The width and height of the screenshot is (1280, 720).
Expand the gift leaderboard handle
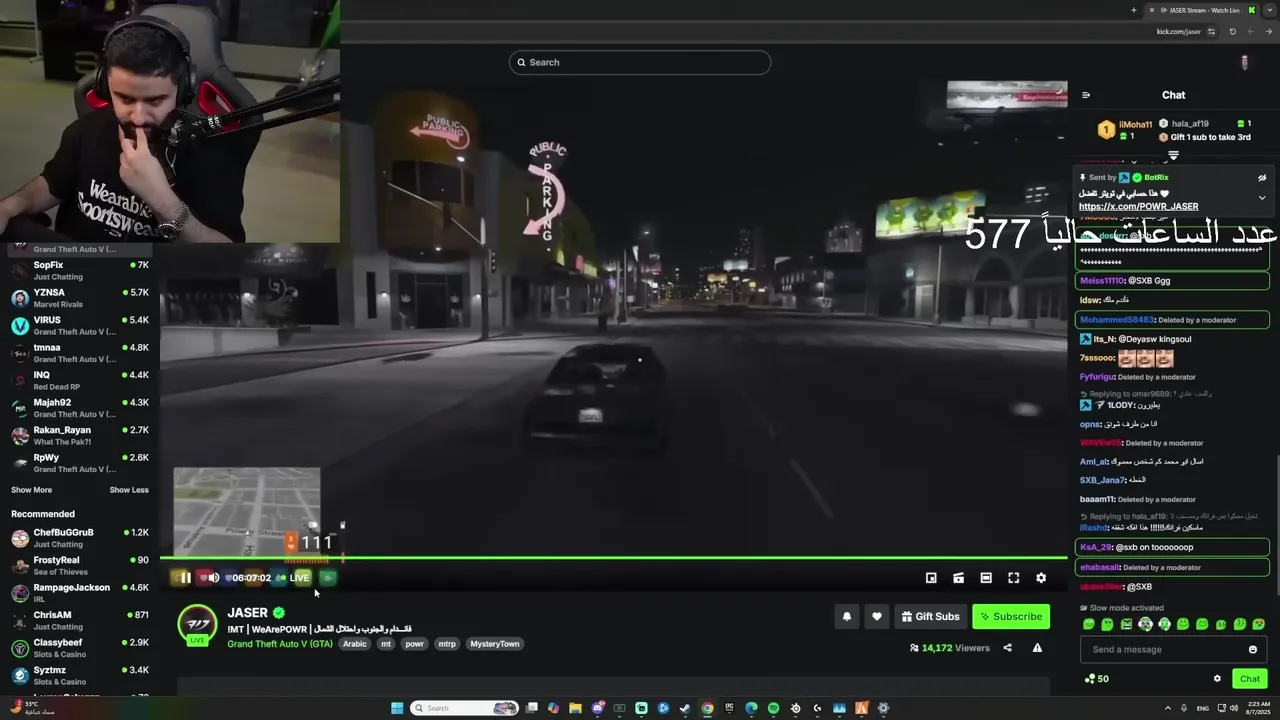click(x=1173, y=156)
